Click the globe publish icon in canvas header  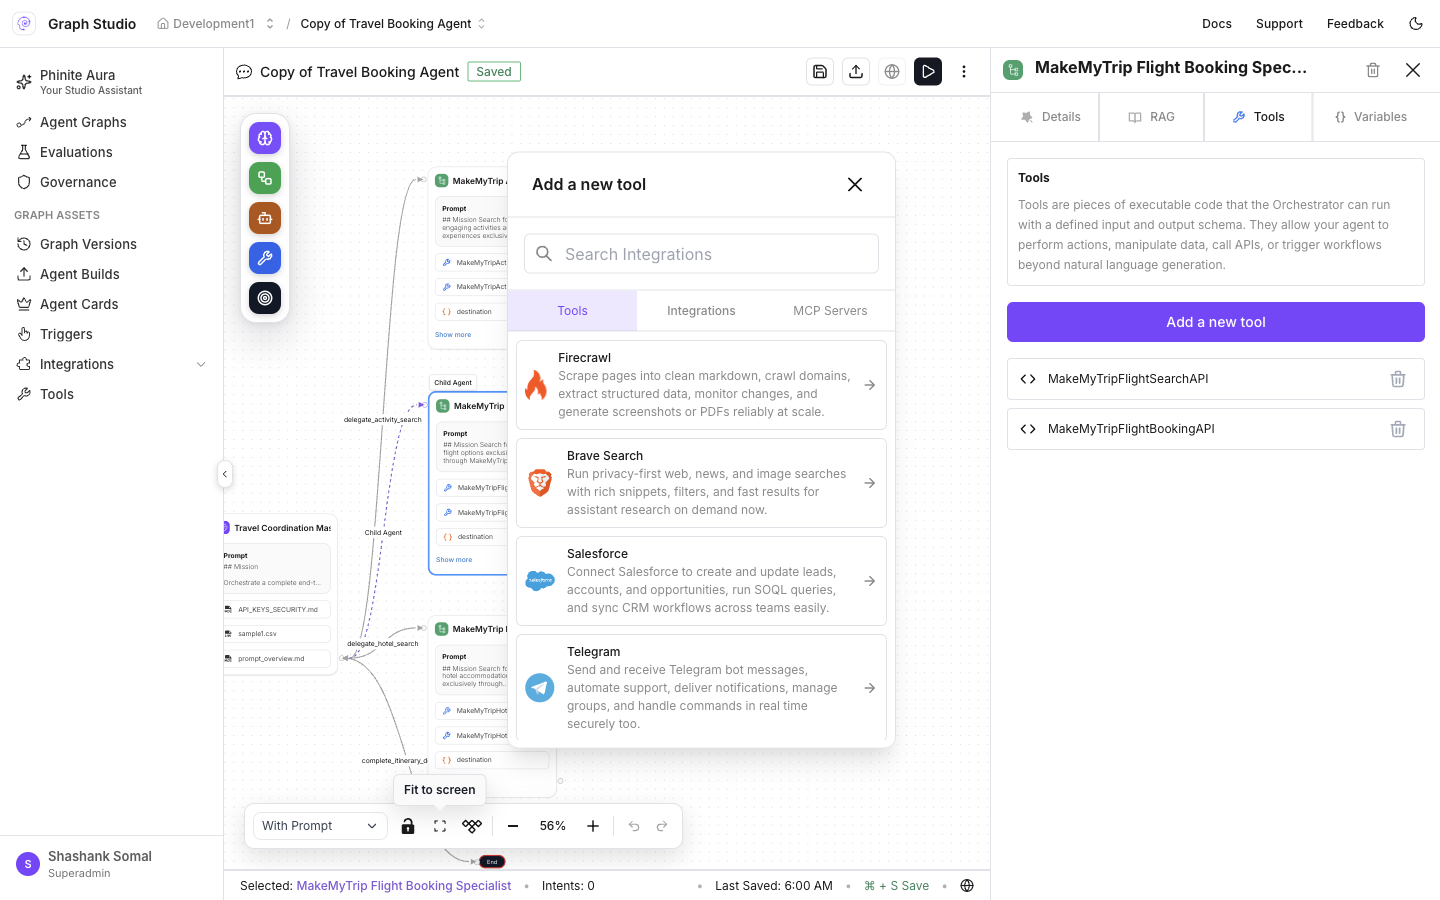click(892, 72)
